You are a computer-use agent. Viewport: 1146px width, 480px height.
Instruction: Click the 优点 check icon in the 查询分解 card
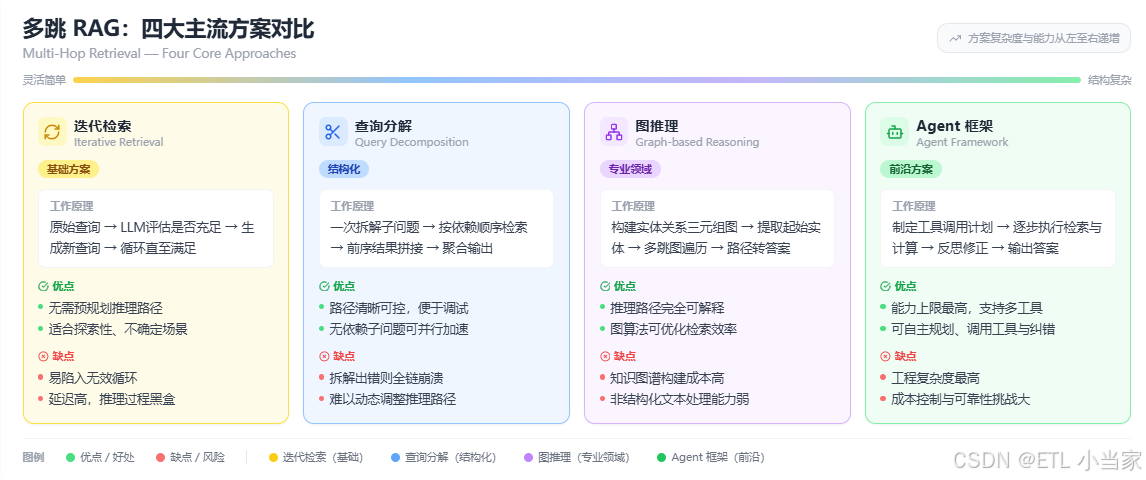pyautogui.click(x=324, y=286)
